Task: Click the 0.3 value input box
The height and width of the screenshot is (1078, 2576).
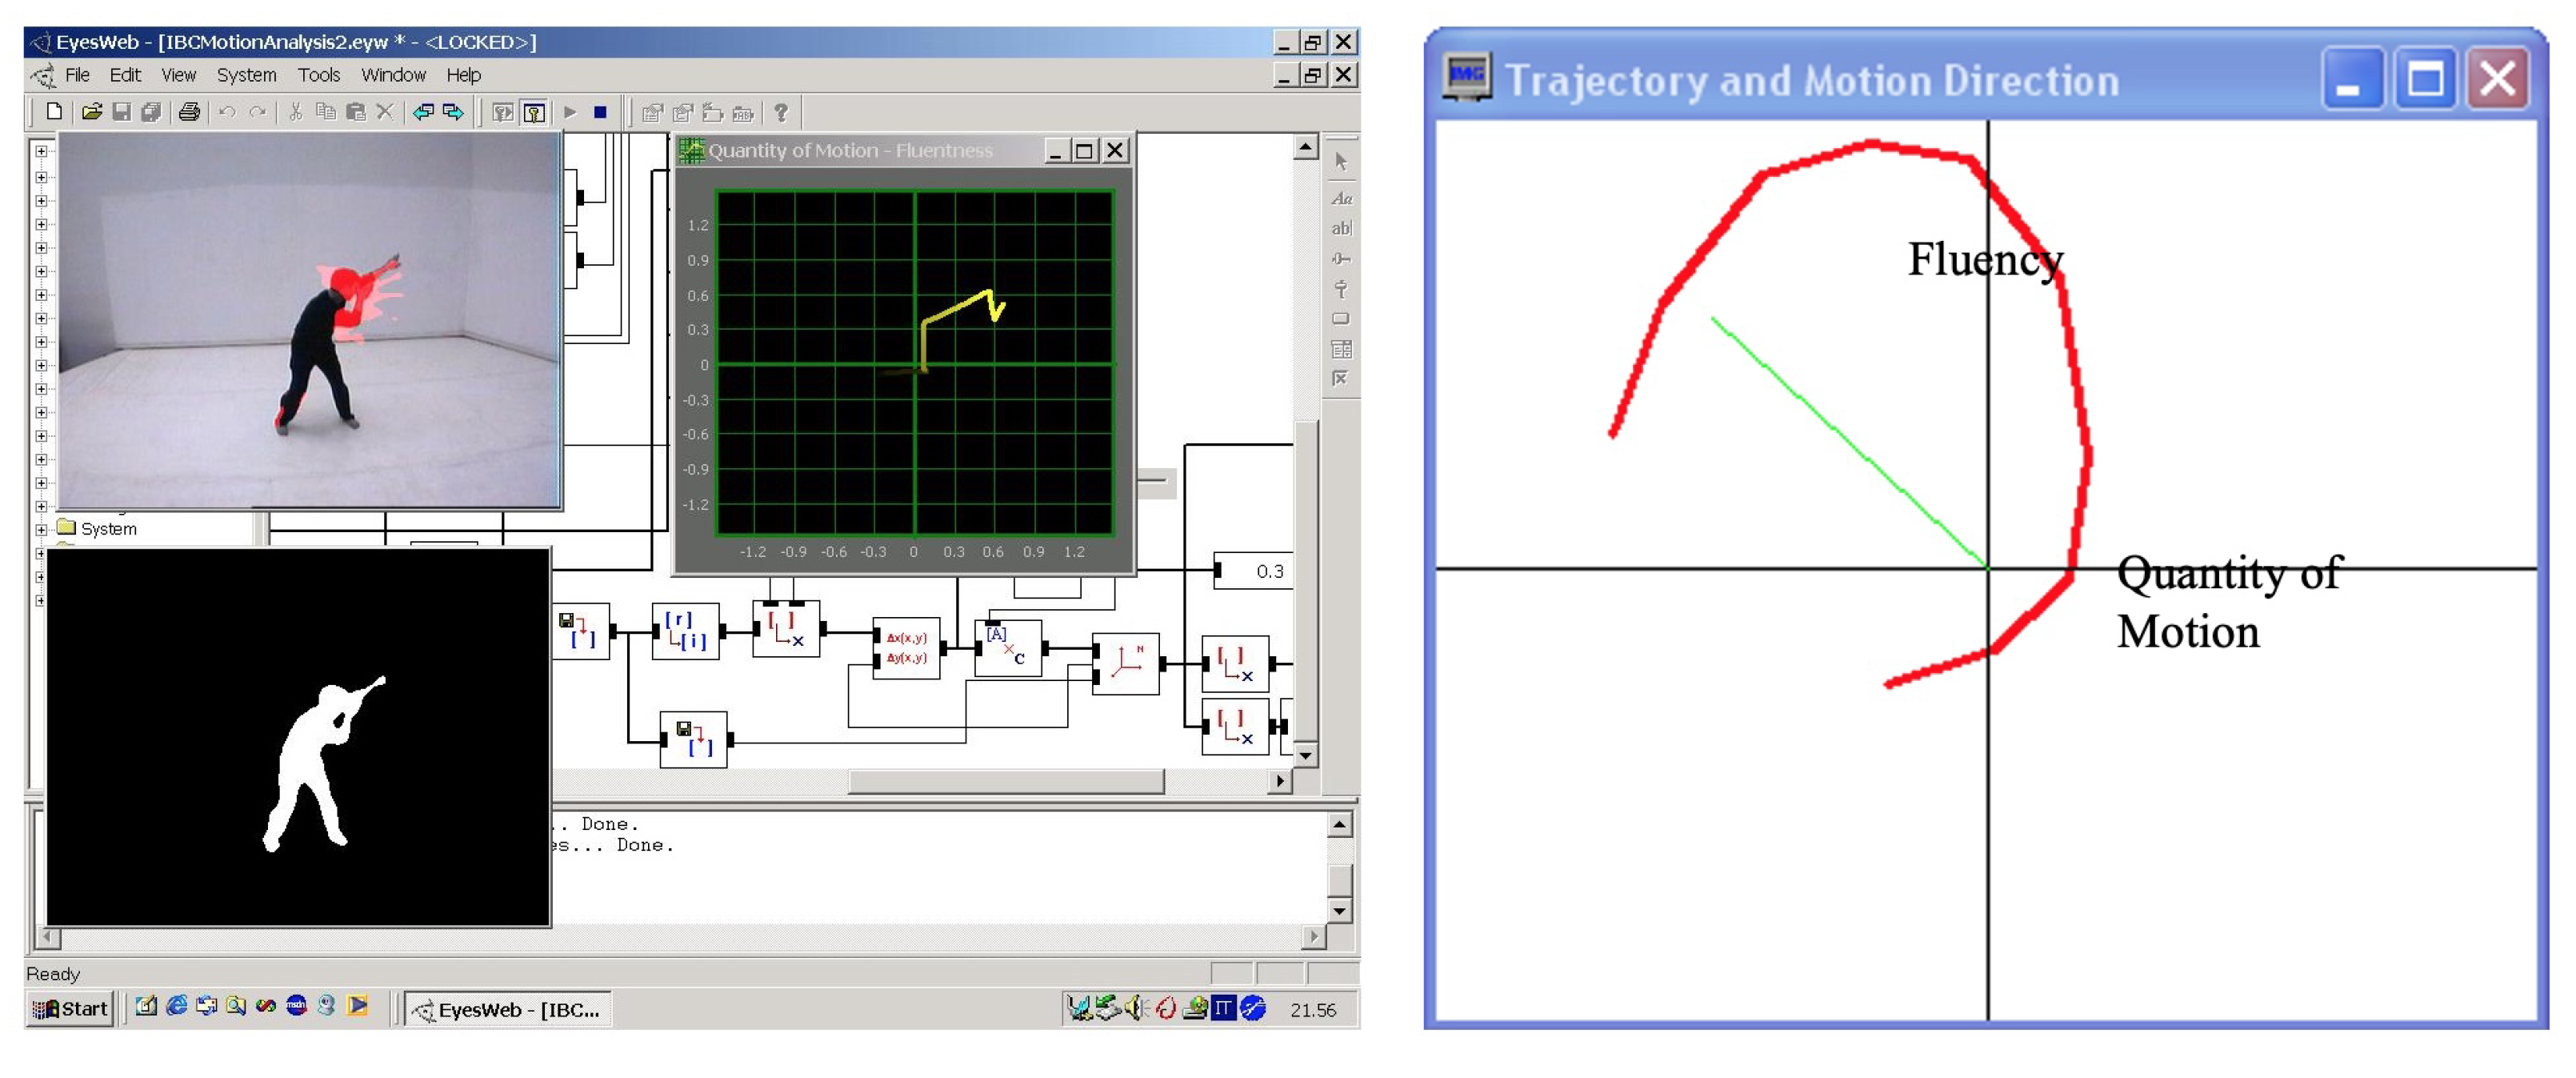Action: pos(1257,571)
